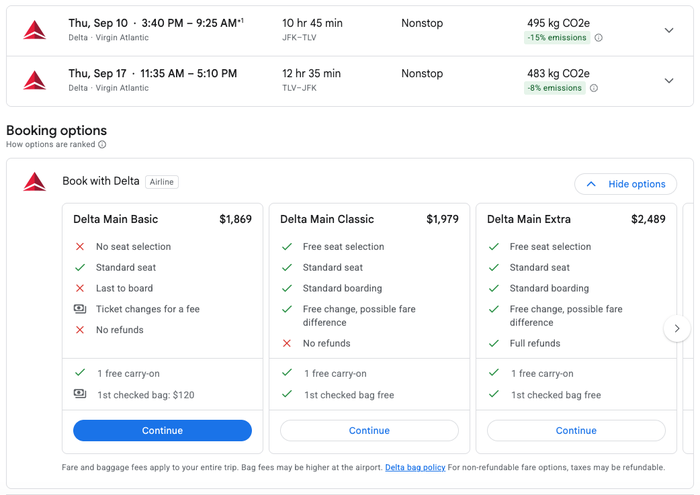Screen dimensions: 700x495
Task: Expand the Thu, Sep 10 flight details chevron
Action: [669, 30]
